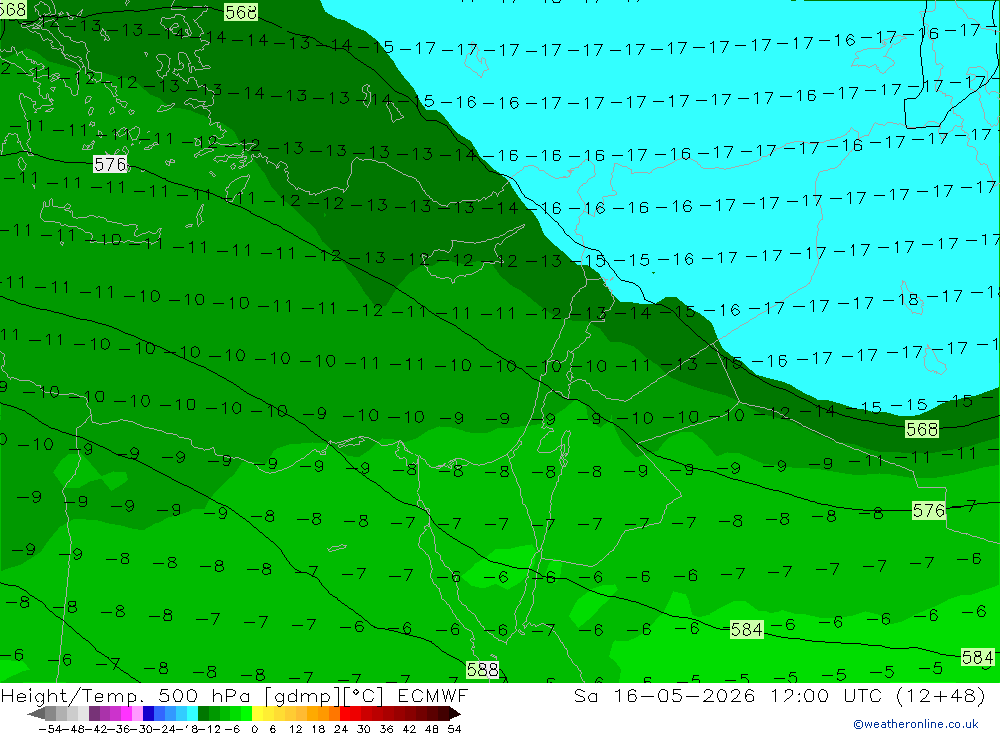Screen dimensions: 1000x733
Task: Click the -18 temperature value on the map
Action: pyautogui.click(x=908, y=299)
